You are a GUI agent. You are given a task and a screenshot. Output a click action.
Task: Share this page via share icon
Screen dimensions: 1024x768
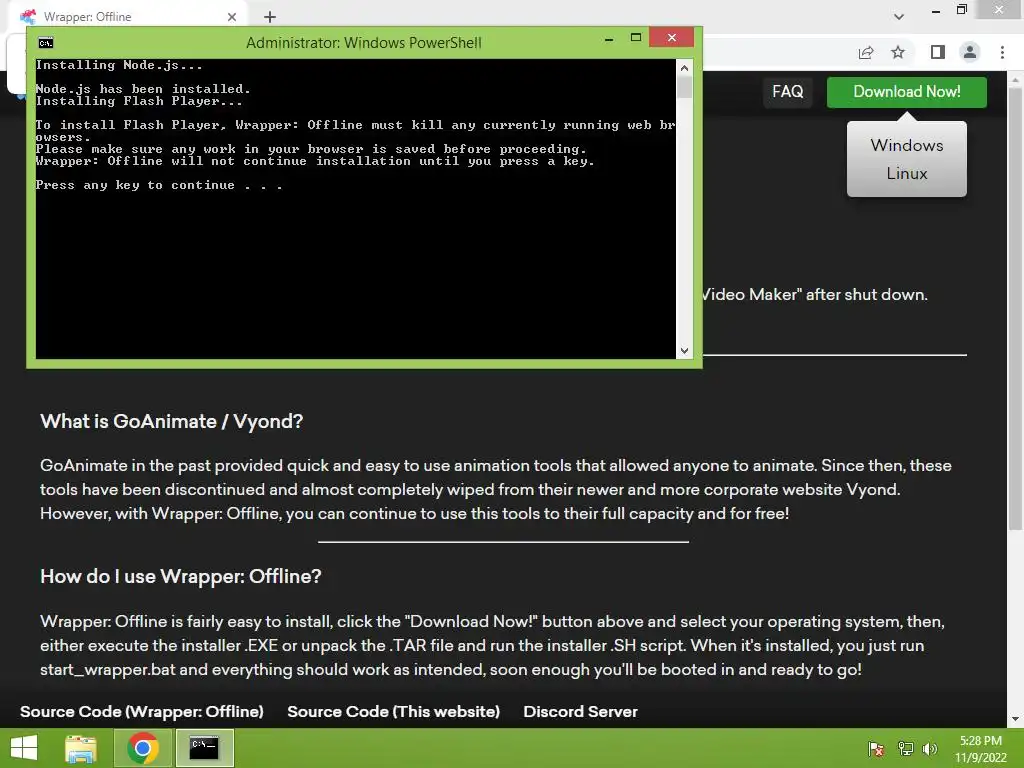pos(866,53)
